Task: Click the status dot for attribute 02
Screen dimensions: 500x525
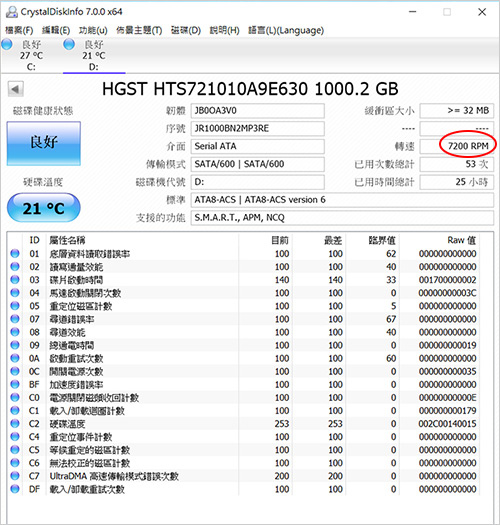Action: [15, 267]
